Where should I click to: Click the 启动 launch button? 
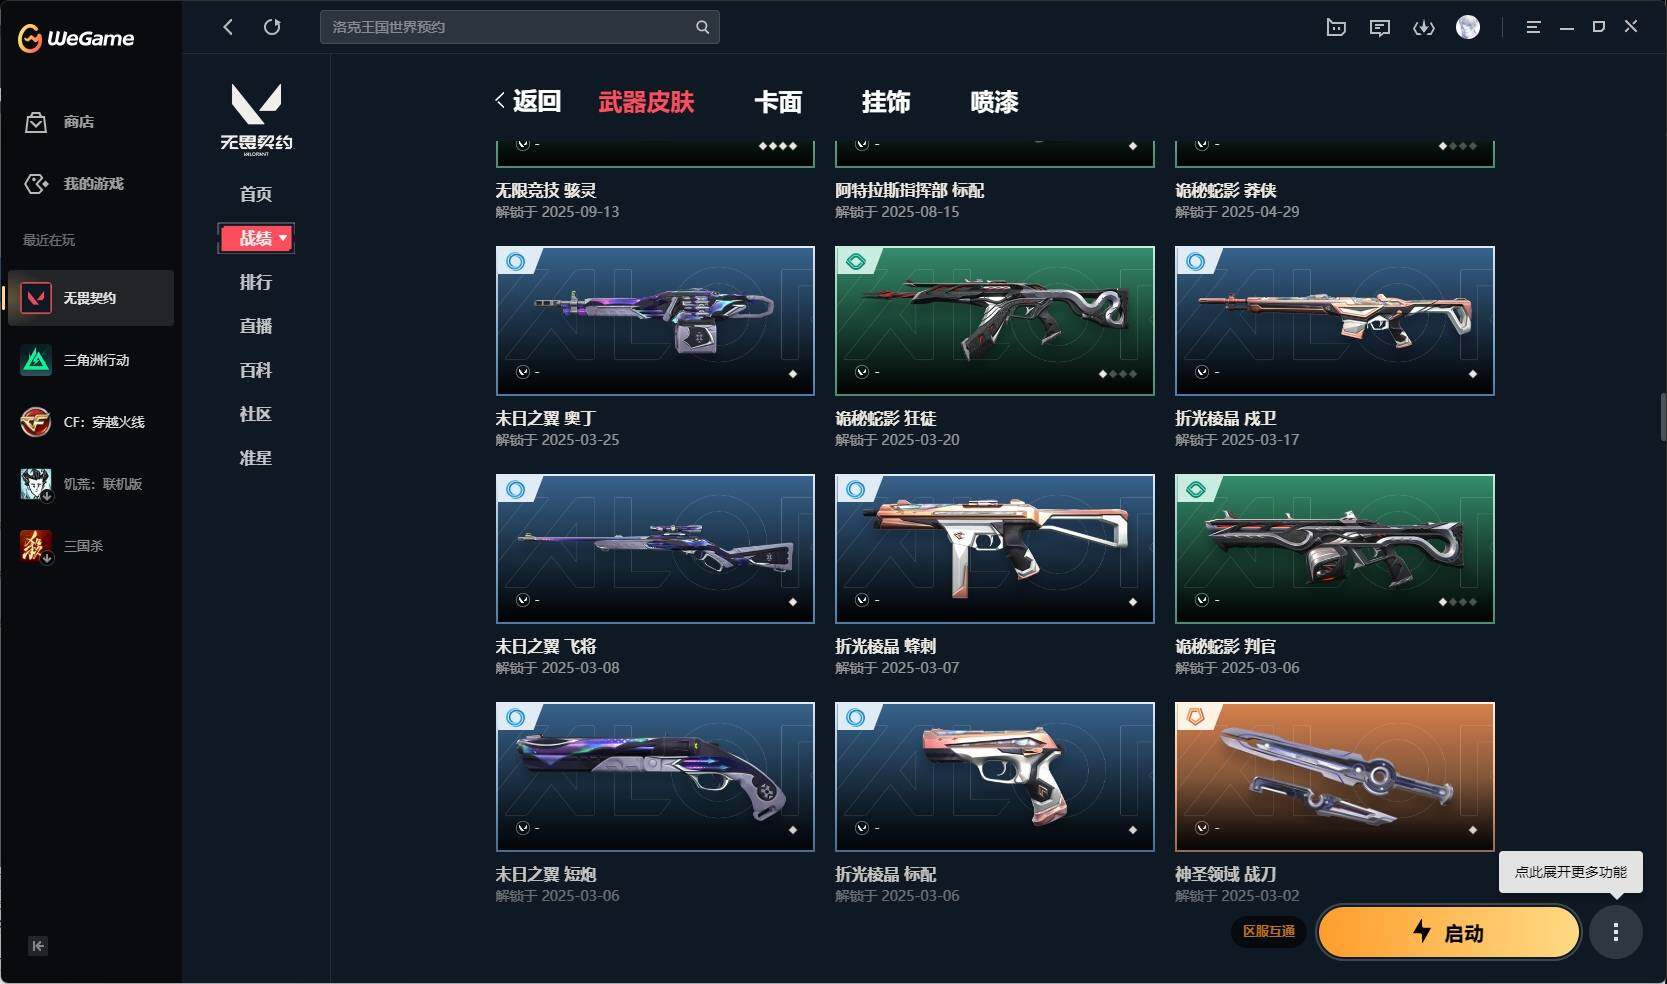click(x=1448, y=932)
